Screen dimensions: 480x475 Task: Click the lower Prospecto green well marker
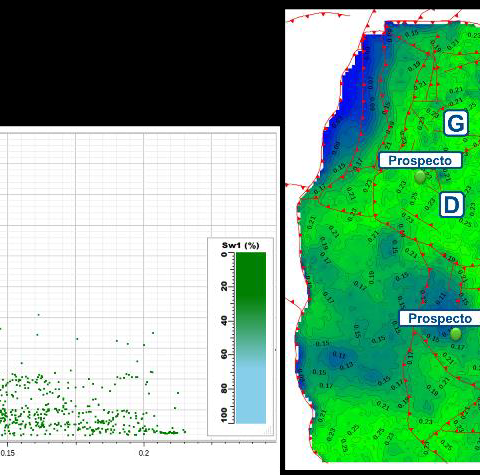pyautogui.click(x=456, y=334)
